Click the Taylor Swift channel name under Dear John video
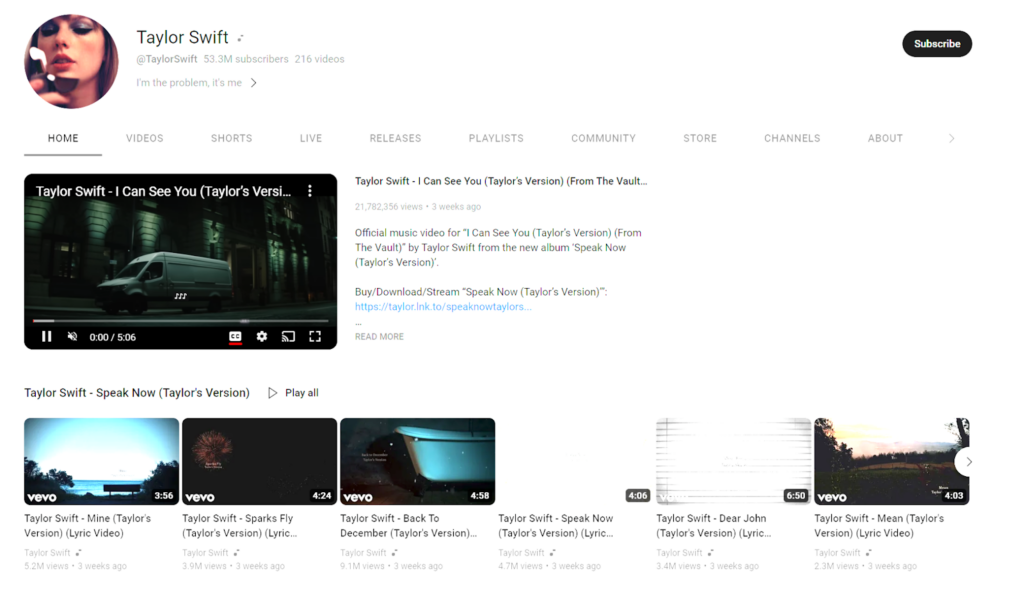 679,553
